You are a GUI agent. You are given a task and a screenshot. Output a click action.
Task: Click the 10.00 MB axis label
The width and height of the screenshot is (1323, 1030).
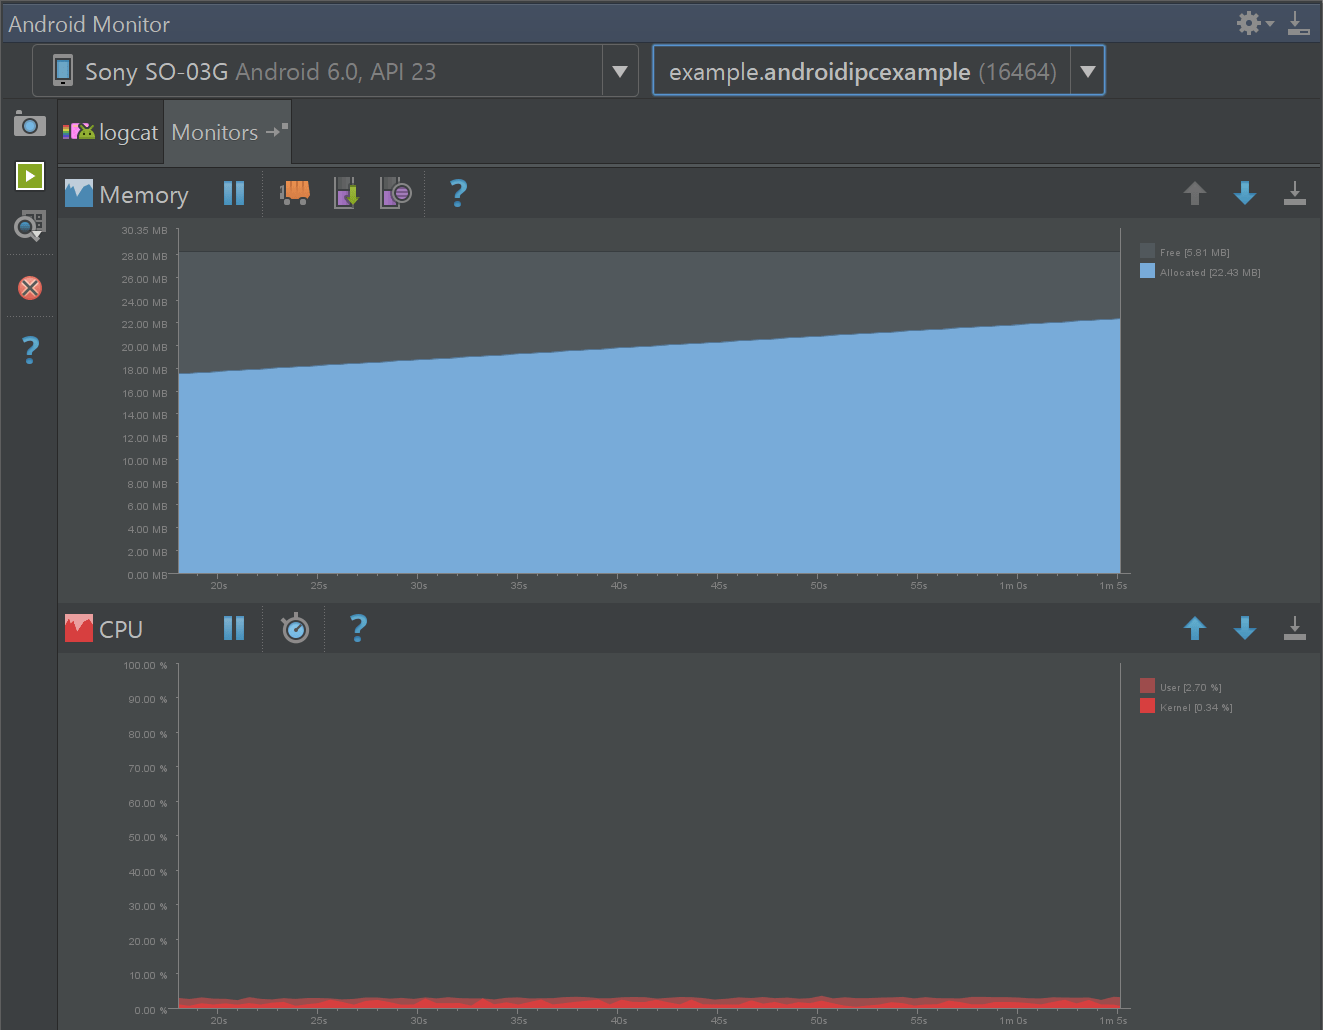click(145, 461)
